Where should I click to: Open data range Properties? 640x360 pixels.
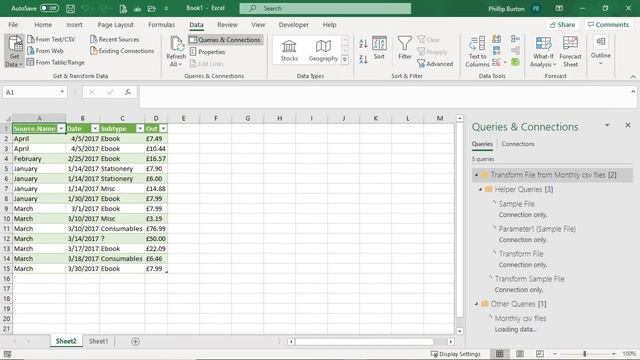(207, 52)
